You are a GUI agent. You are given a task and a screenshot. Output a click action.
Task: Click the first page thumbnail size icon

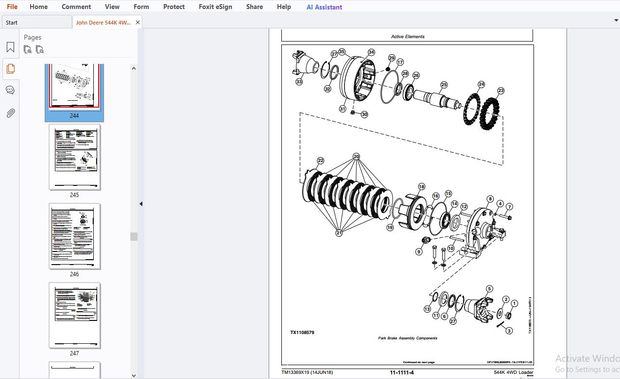pos(28,50)
